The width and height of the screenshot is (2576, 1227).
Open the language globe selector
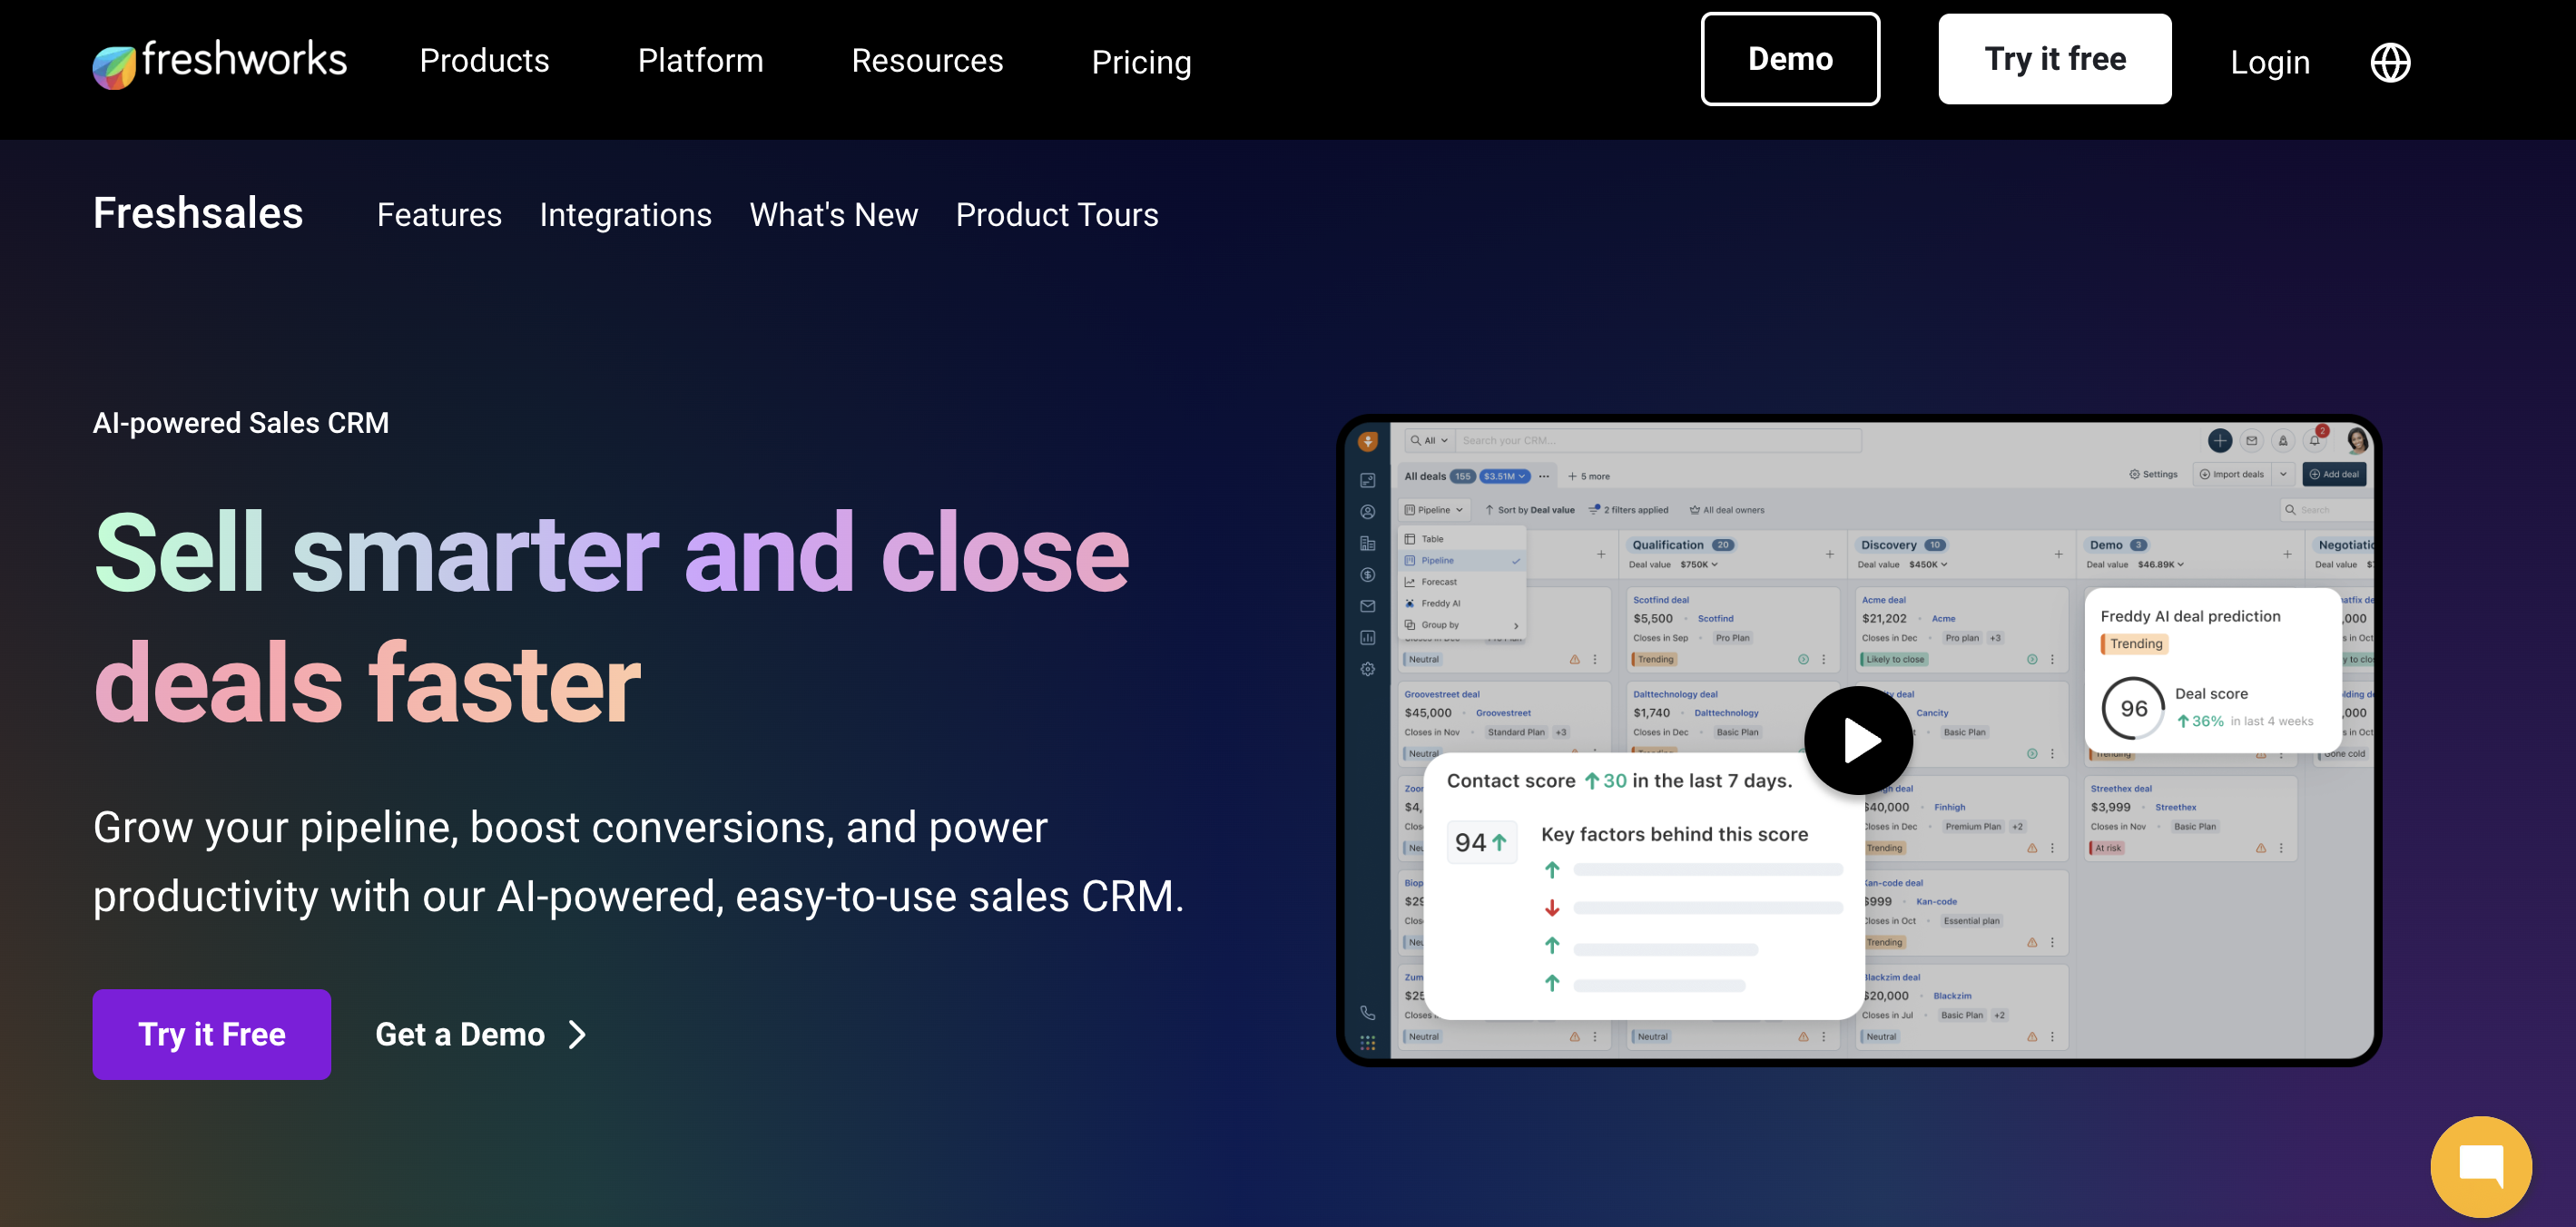pyautogui.click(x=2389, y=62)
